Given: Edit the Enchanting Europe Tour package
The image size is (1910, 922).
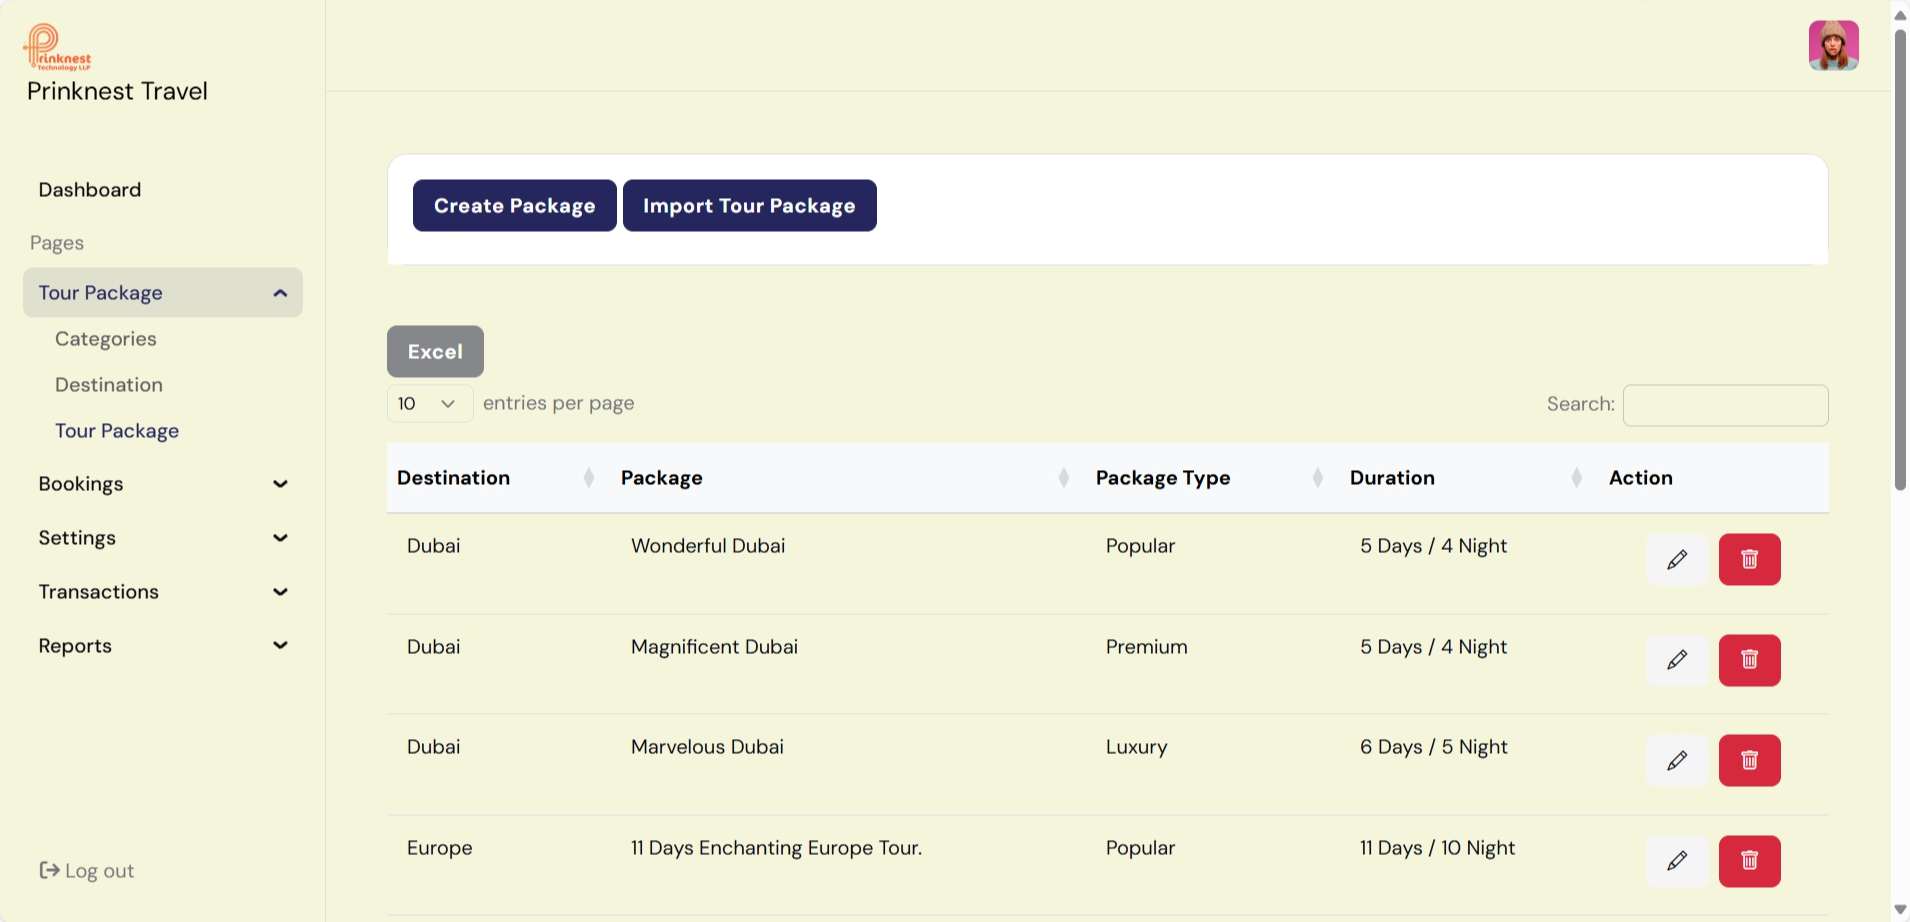Looking at the screenshot, I should [x=1677, y=861].
